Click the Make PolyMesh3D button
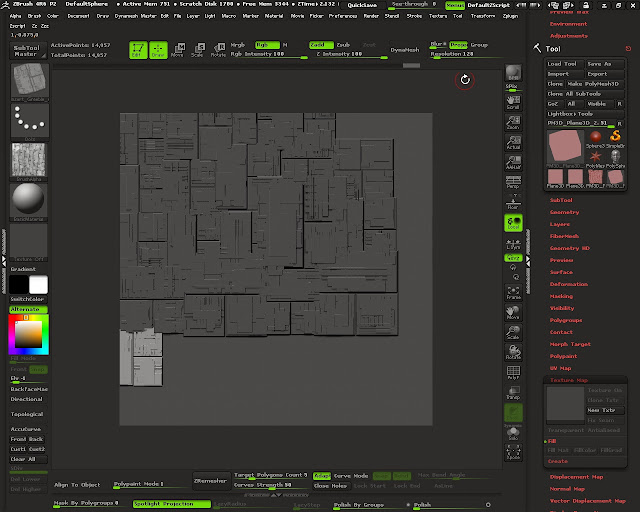 (x=595, y=84)
